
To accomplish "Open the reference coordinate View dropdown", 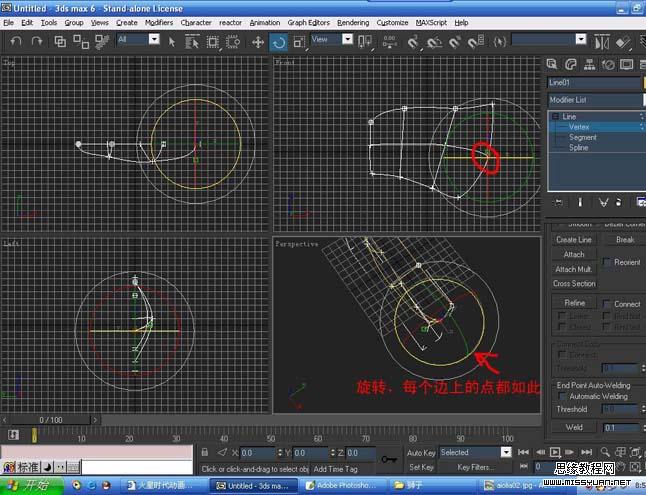I will point(348,40).
